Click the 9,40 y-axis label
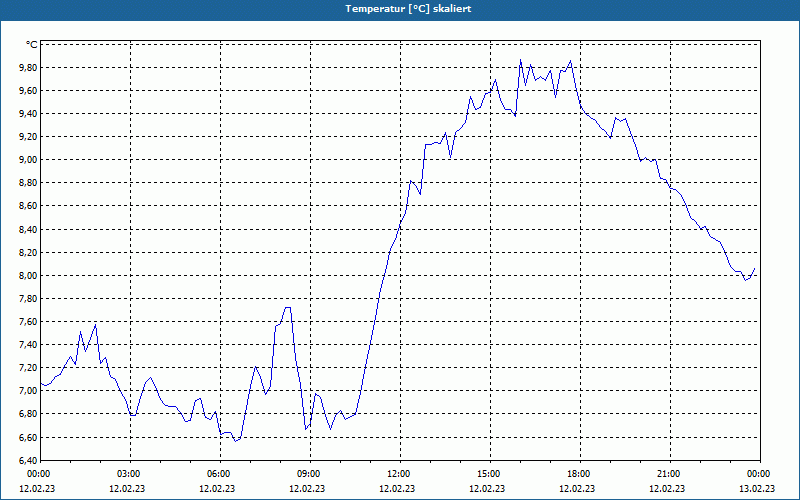The image size is (800, 500). click(x=29, y=114)
